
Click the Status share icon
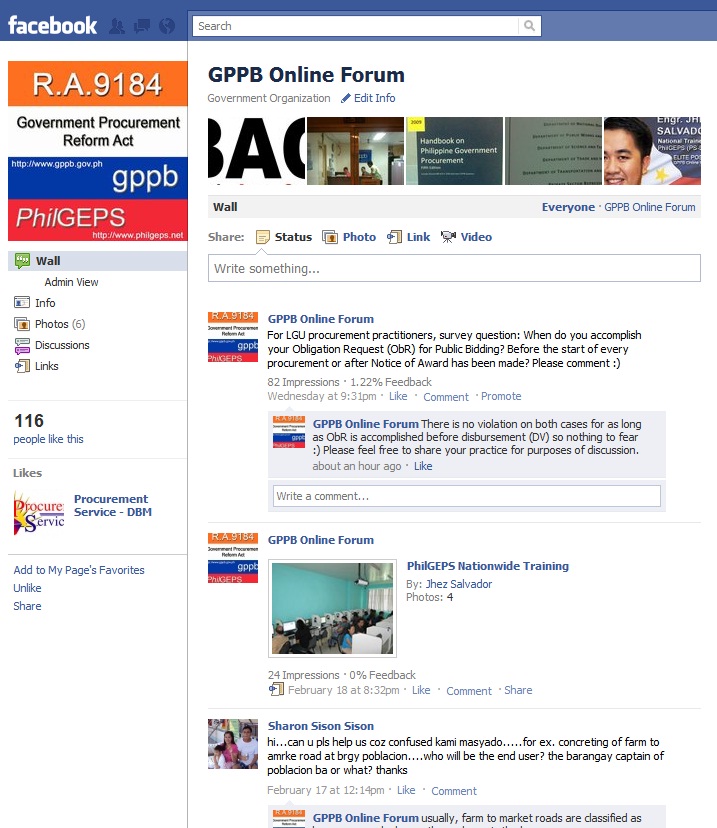(262, 237)
